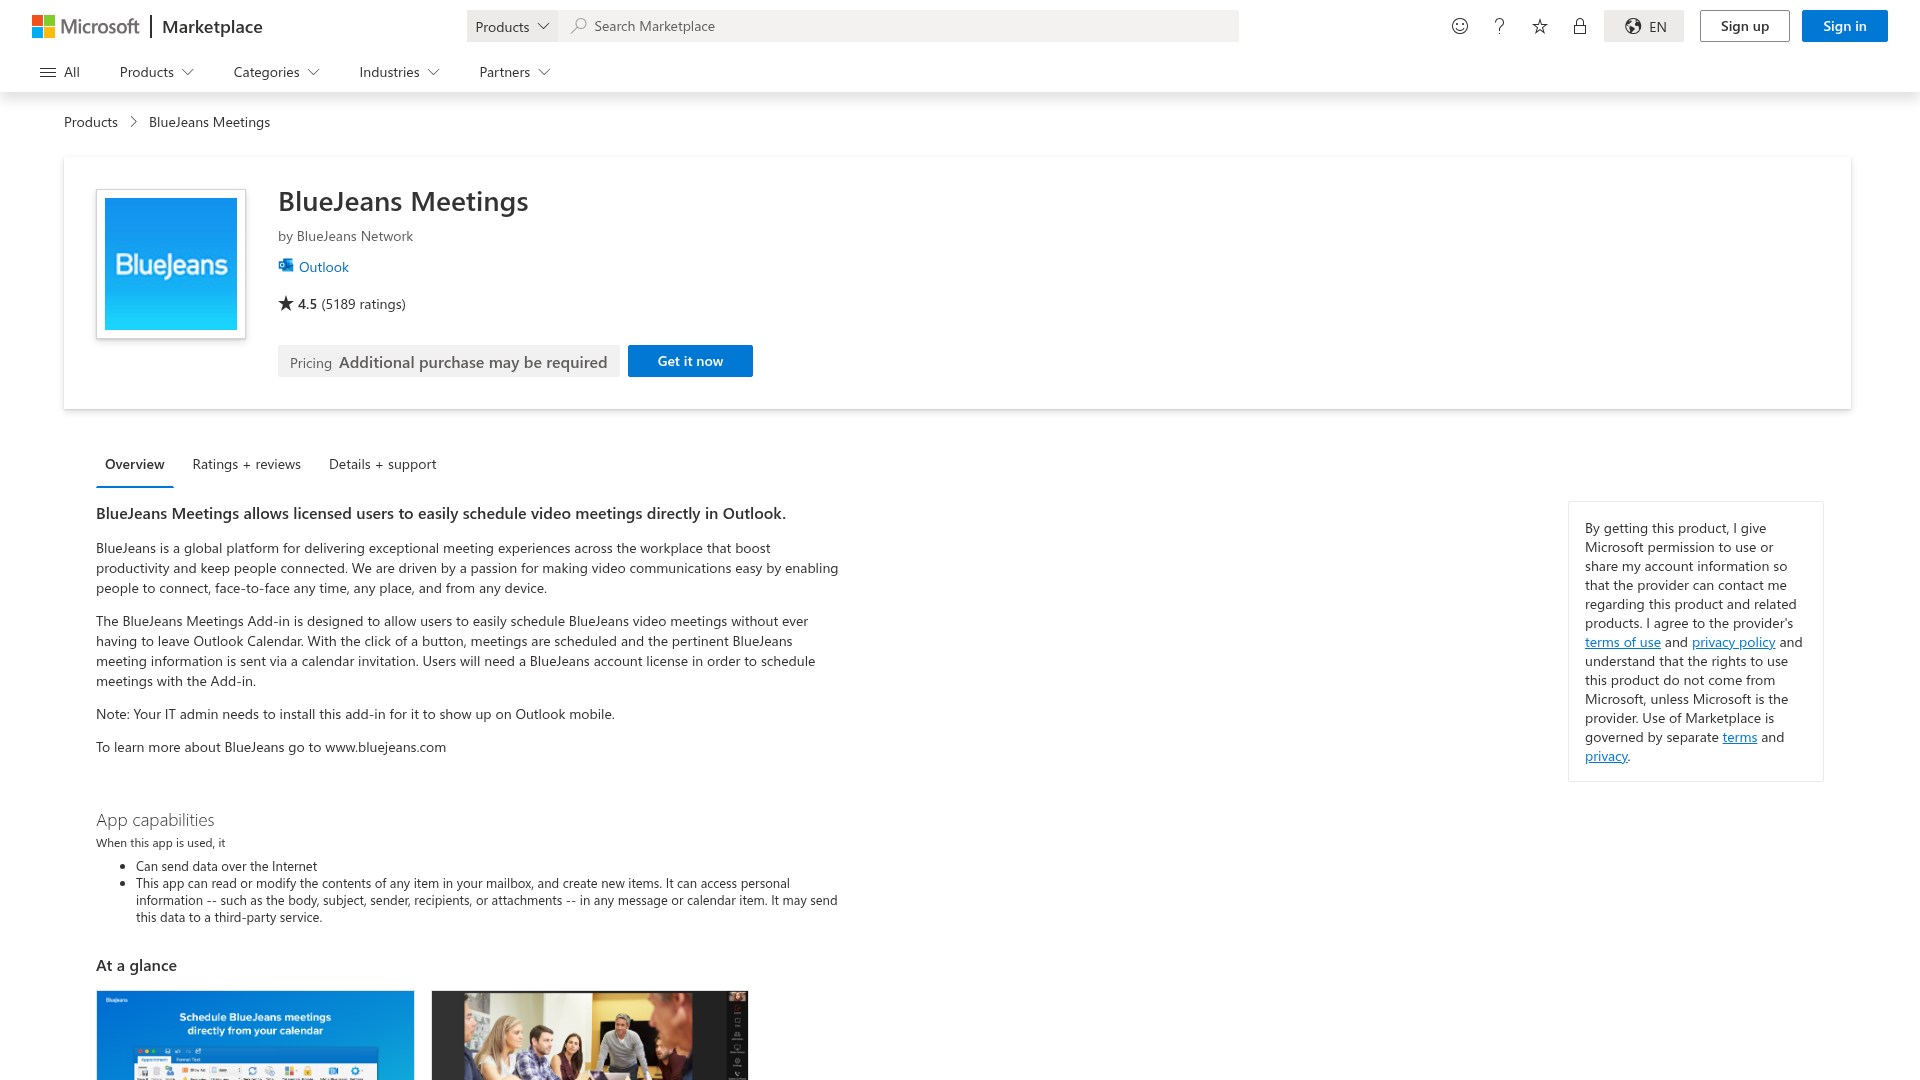Open the EN language selector
The image size is (1920, 1080).
click(1644, 26)
